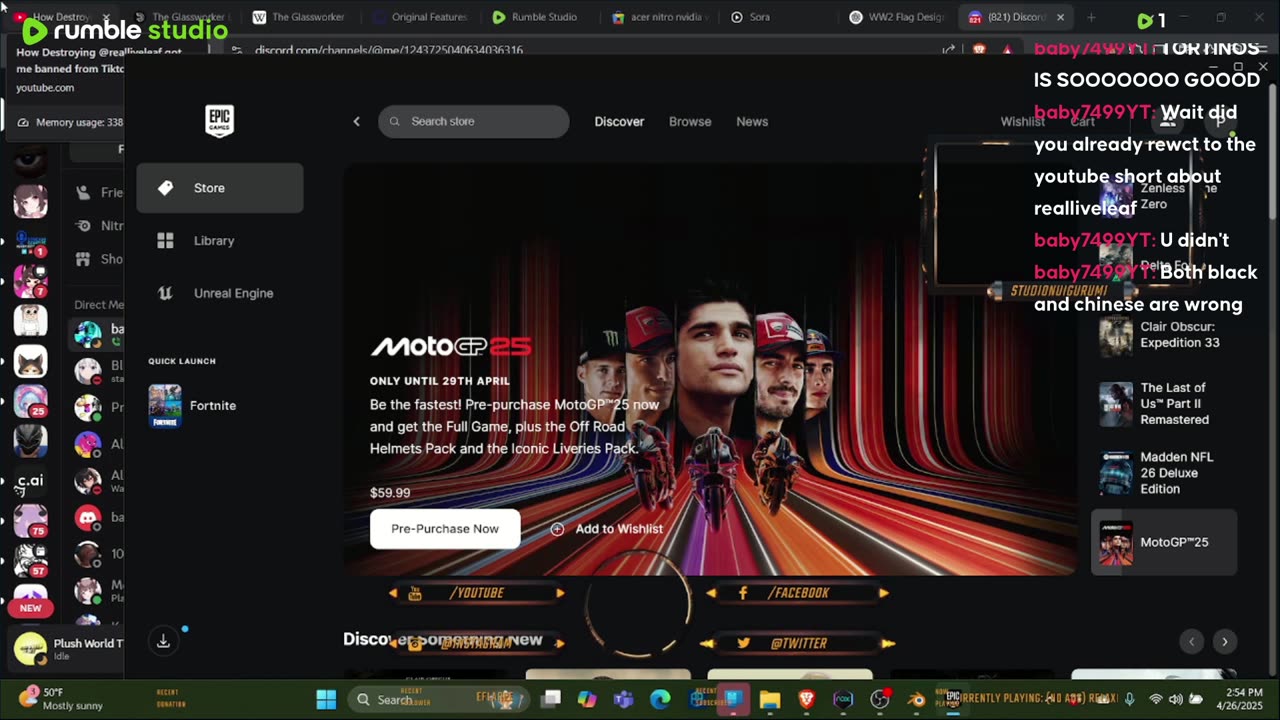
Task: Go back with the launcher back arrow
Action: coord(356,121)
